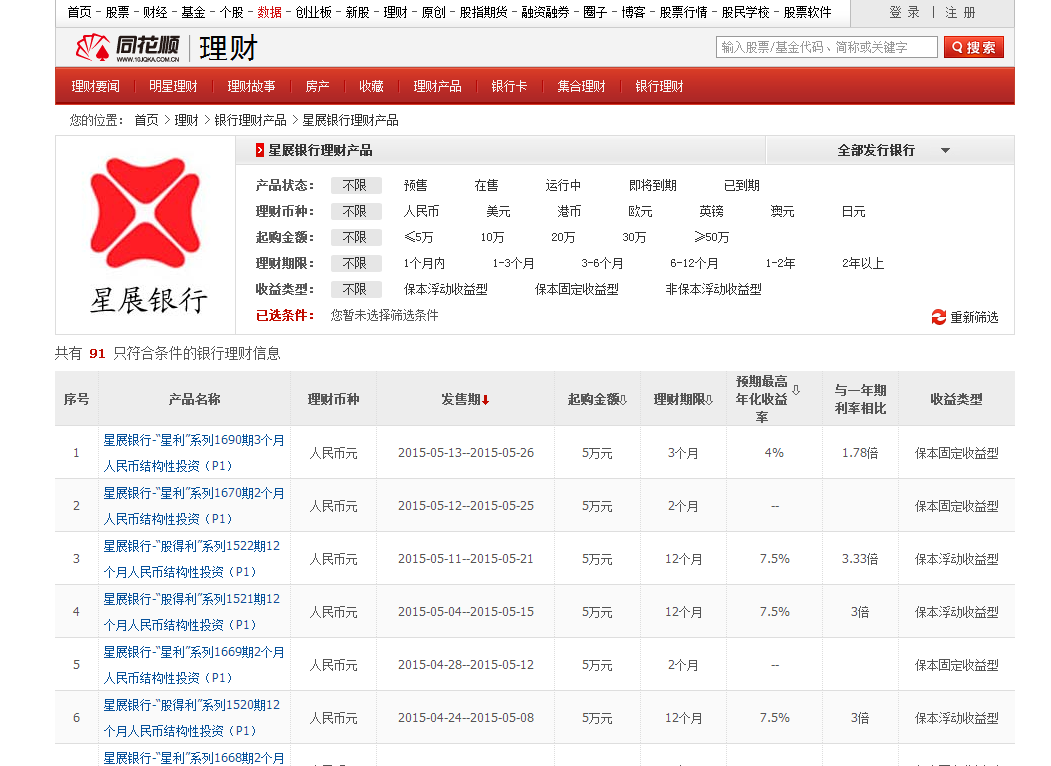Select 不限 for 理财币种
This screenshot has width=1051, height=766.
click(x=356, y=211)
